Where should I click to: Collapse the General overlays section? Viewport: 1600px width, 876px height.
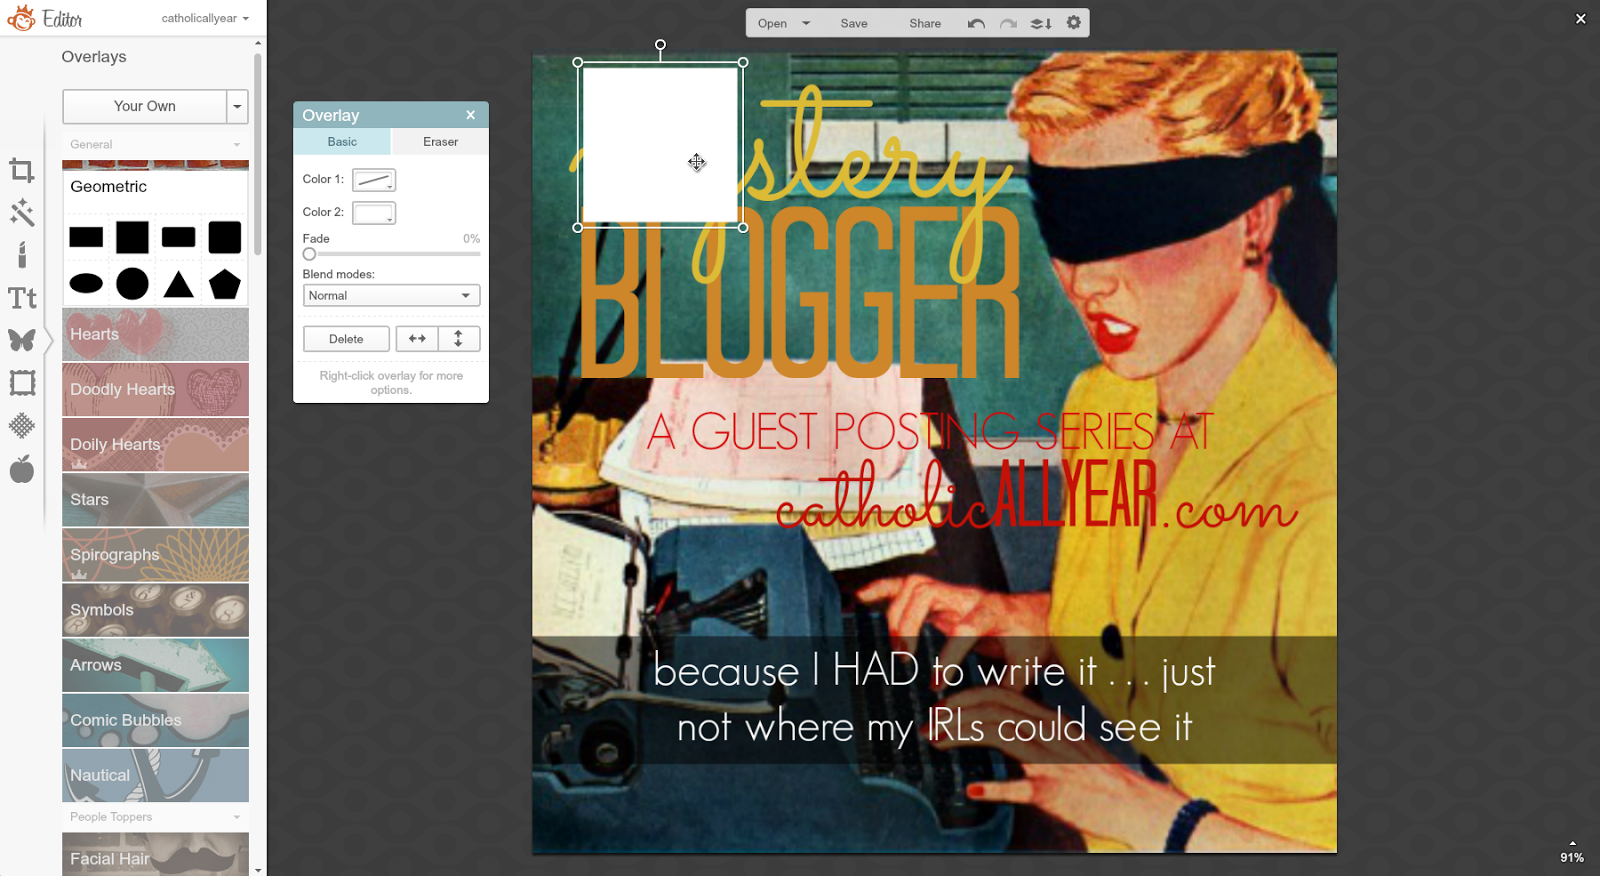click(155, 144)
